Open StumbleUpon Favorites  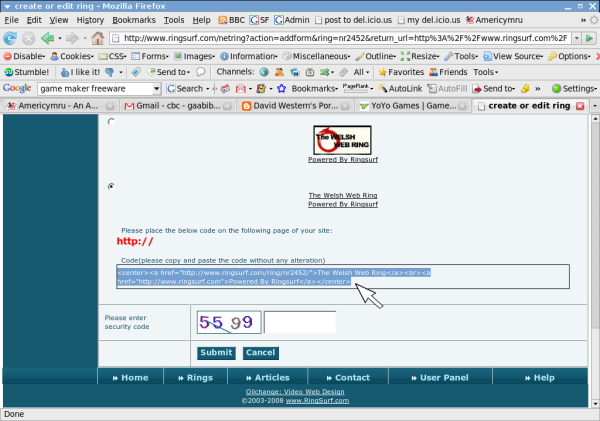click(401, 72)
